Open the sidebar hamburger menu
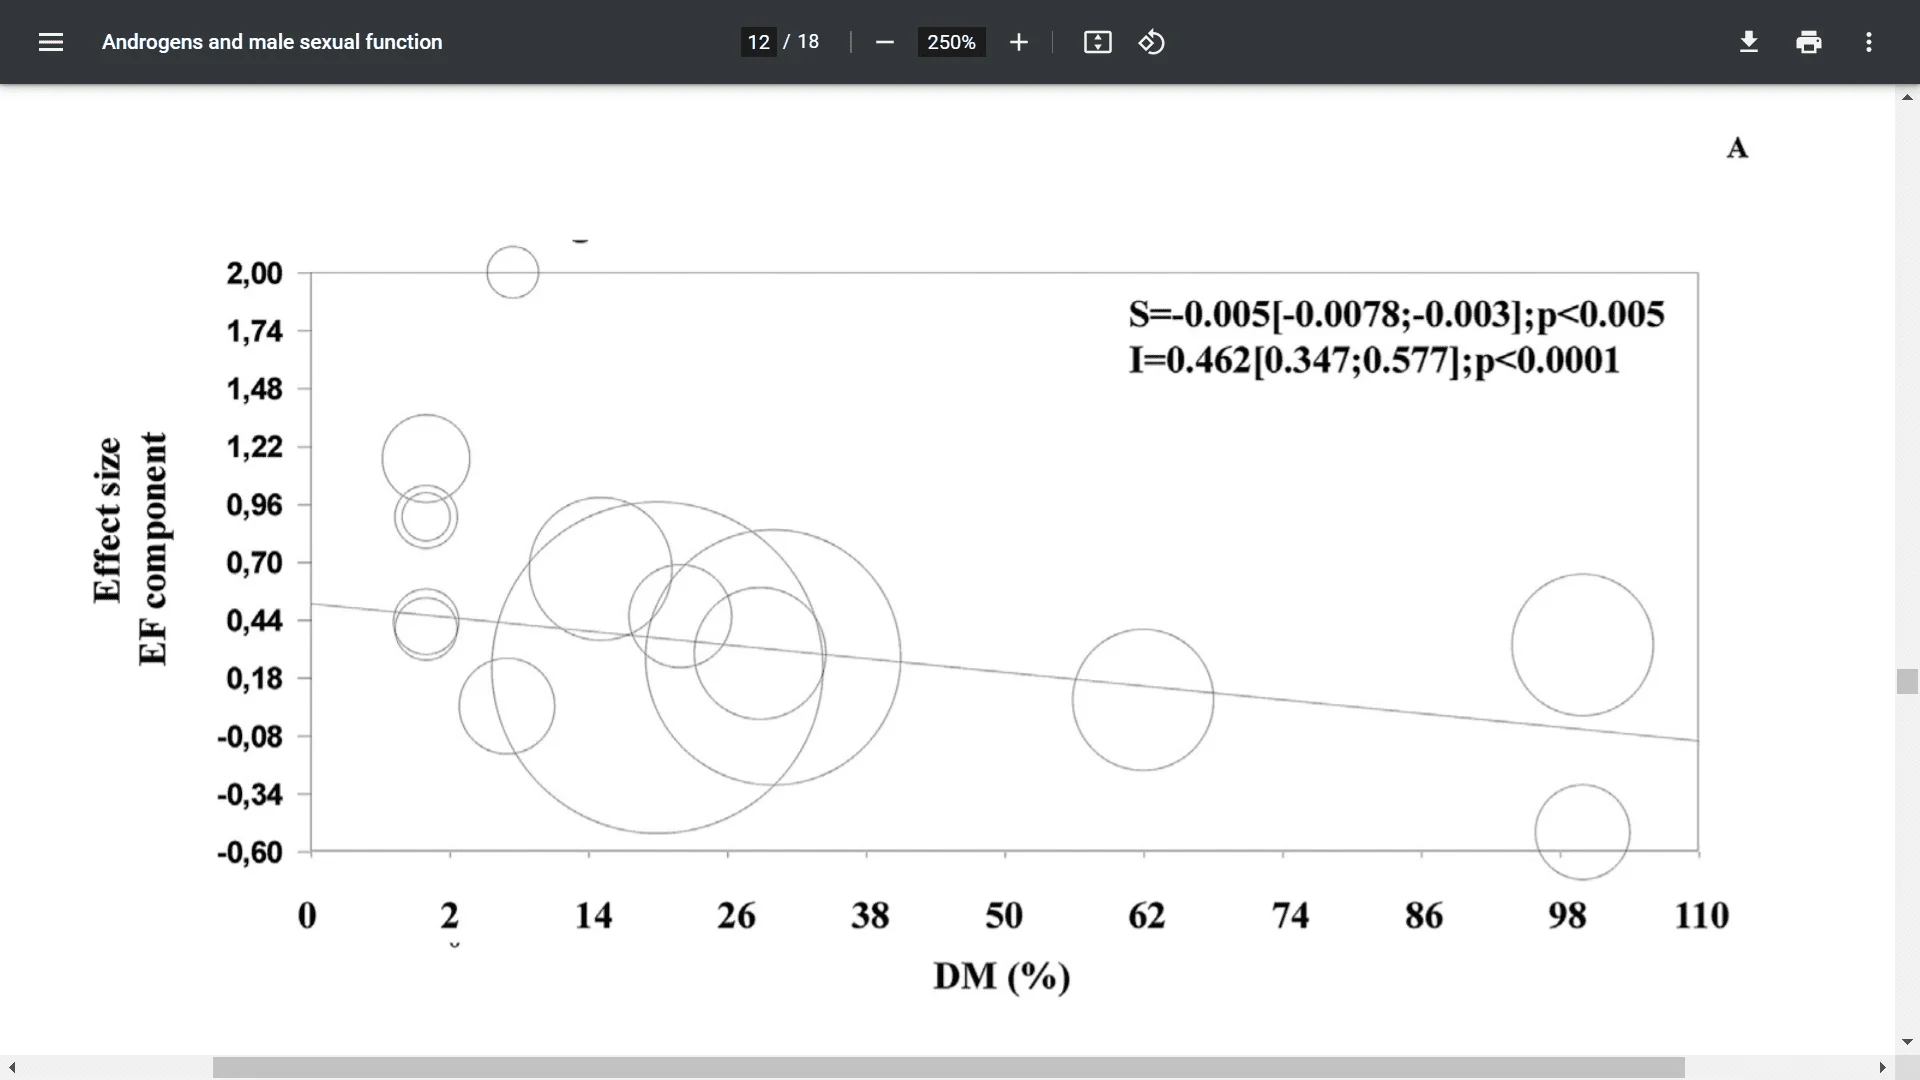Viewport: 1920px width, 1080px height. (51, 42)
